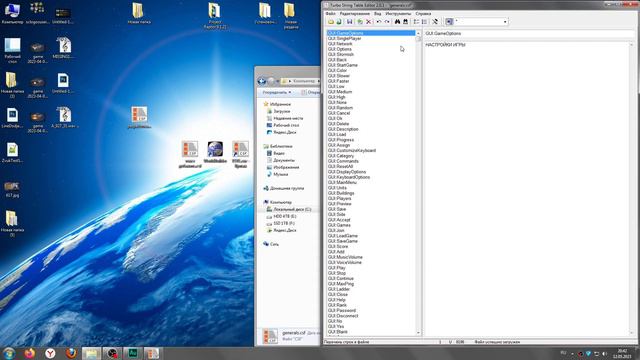Screen dimensions: 640x360
Task: Click the volume icon in system tray
Action: point(604,353)
